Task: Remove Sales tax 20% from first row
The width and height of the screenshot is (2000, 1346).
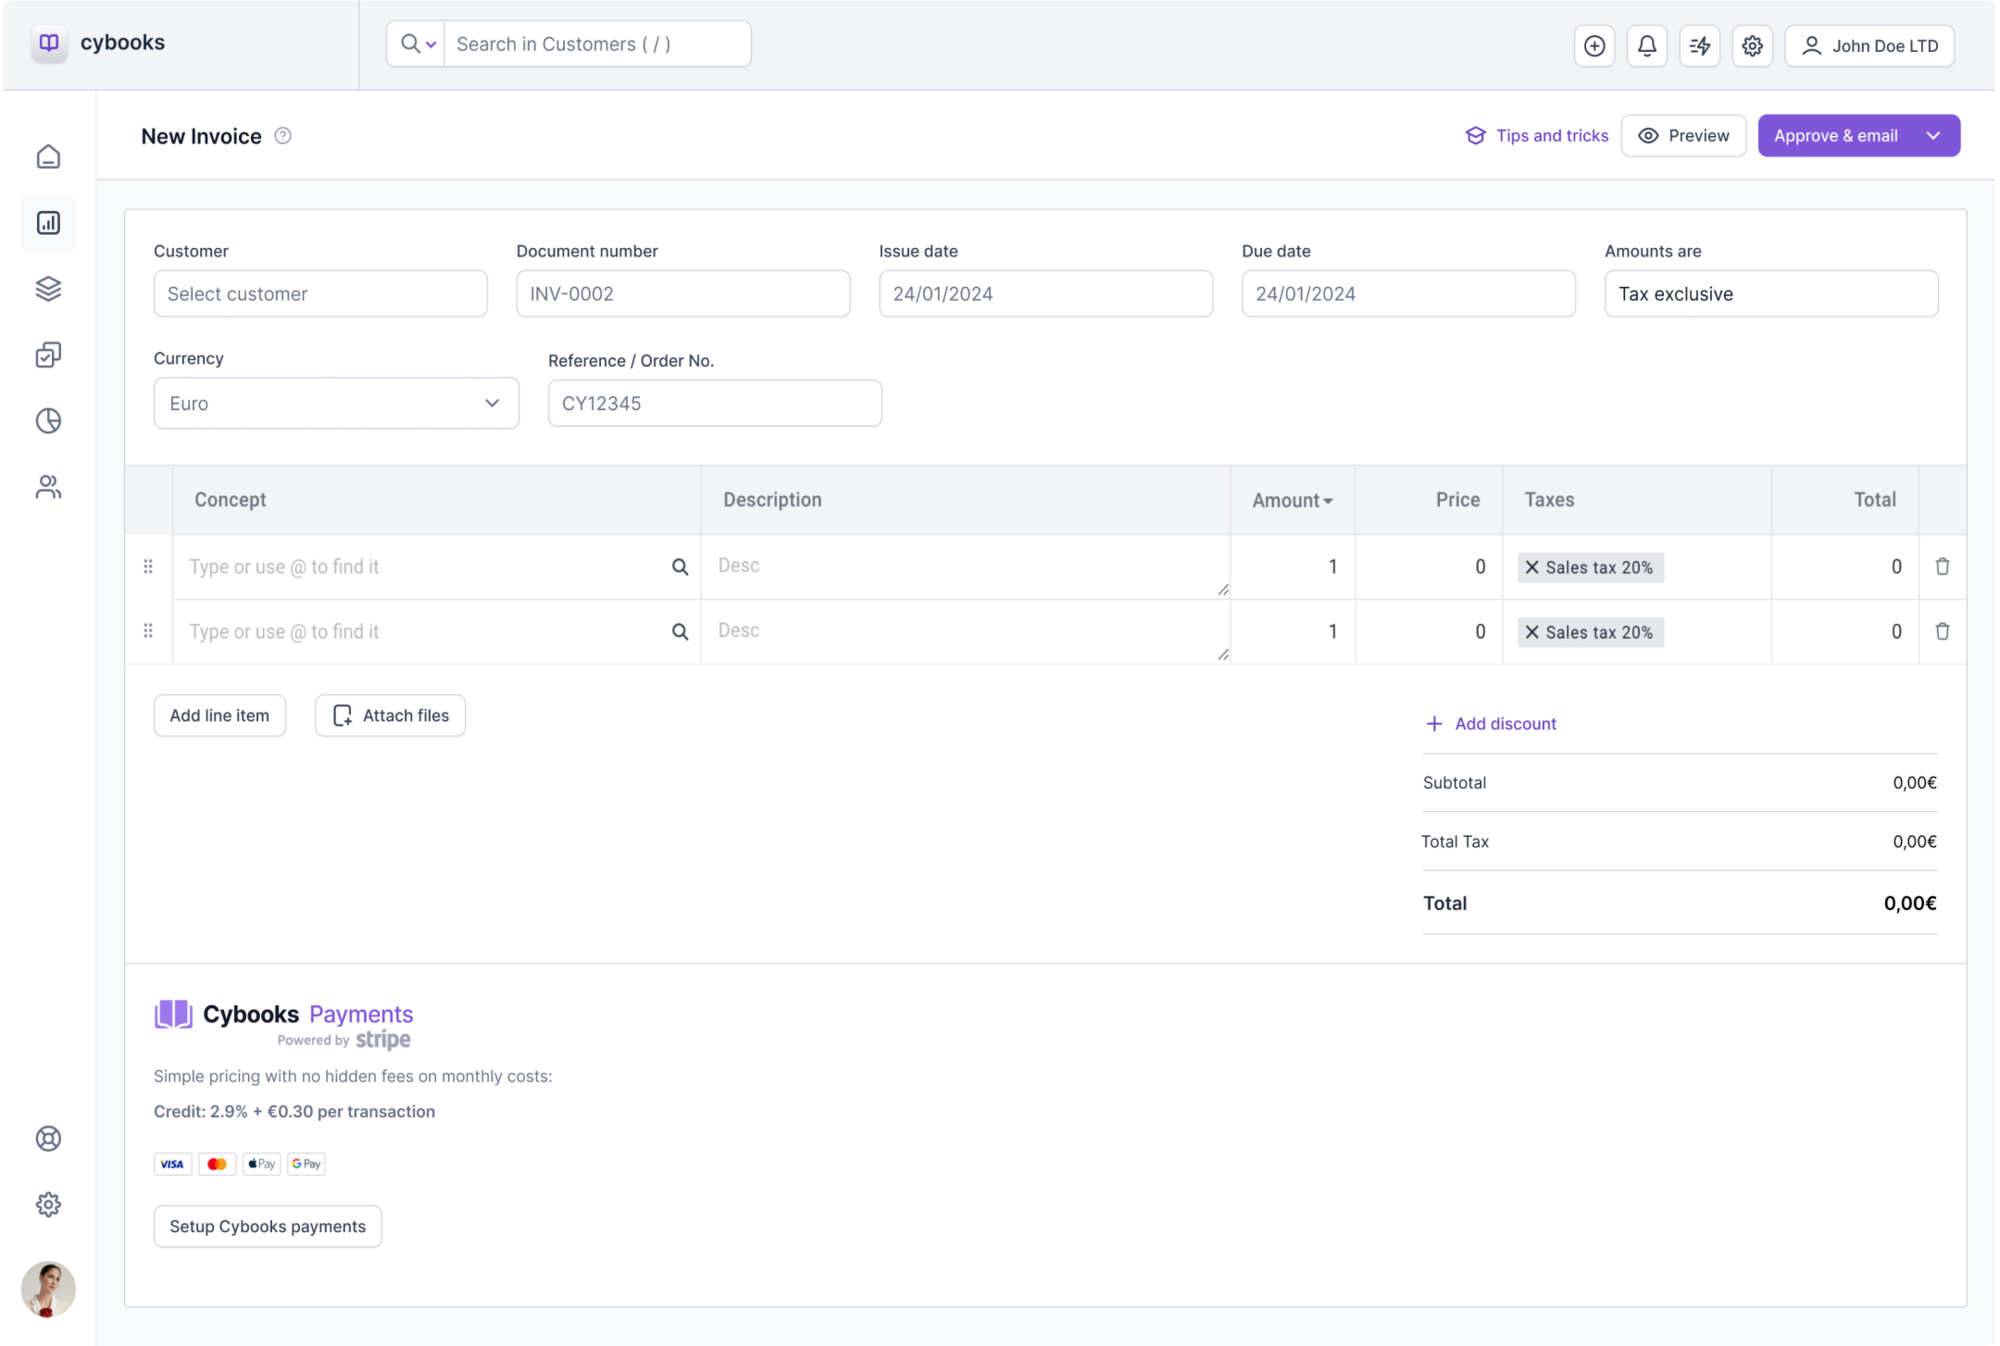Action: click(x=1532, y=568)
